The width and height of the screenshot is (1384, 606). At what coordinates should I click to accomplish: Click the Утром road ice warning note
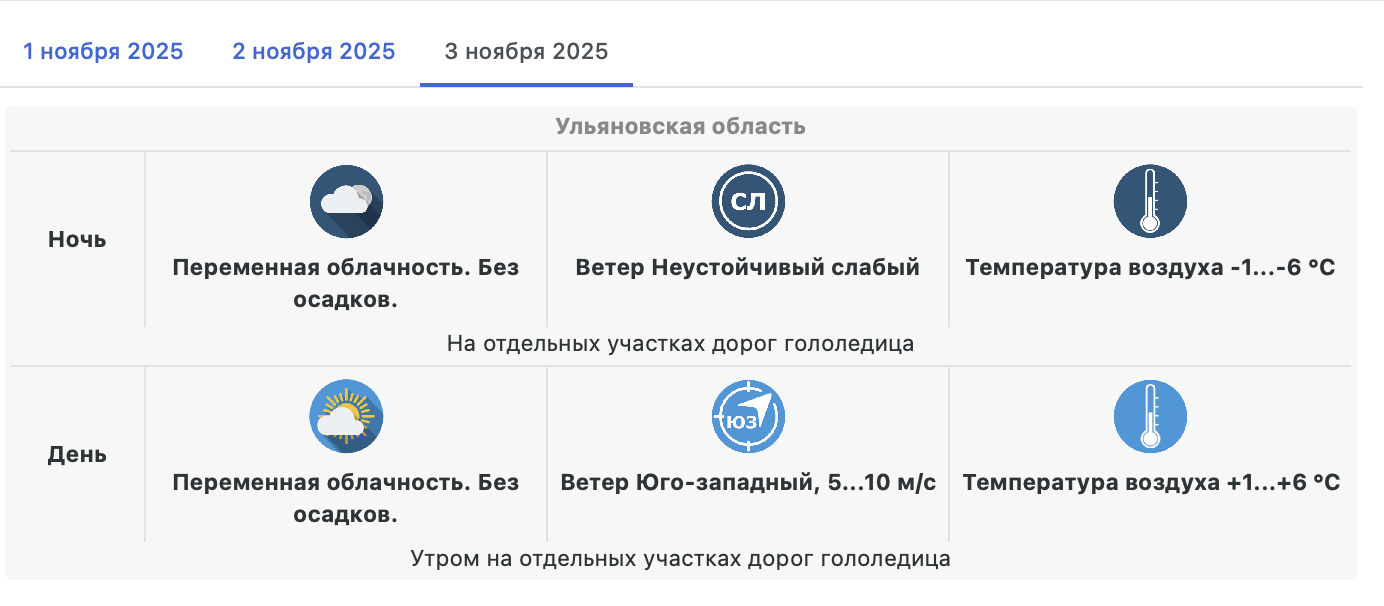click(680, 559)
